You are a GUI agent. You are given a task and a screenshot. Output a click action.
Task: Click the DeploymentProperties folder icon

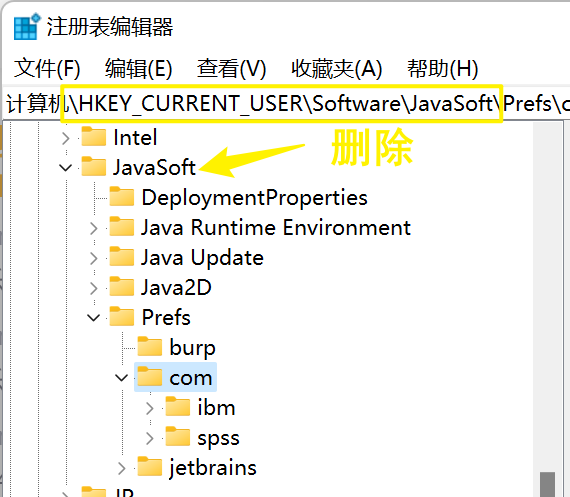121,196
